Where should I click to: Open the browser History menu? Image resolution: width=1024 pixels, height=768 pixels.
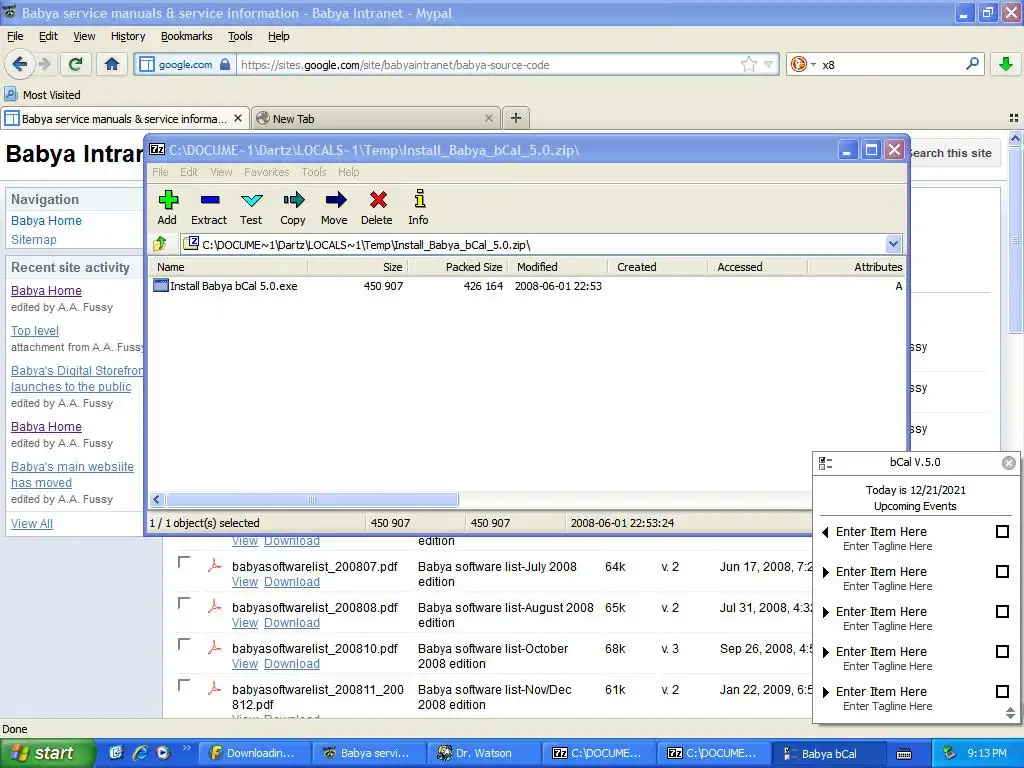click(x=128, y=36)
